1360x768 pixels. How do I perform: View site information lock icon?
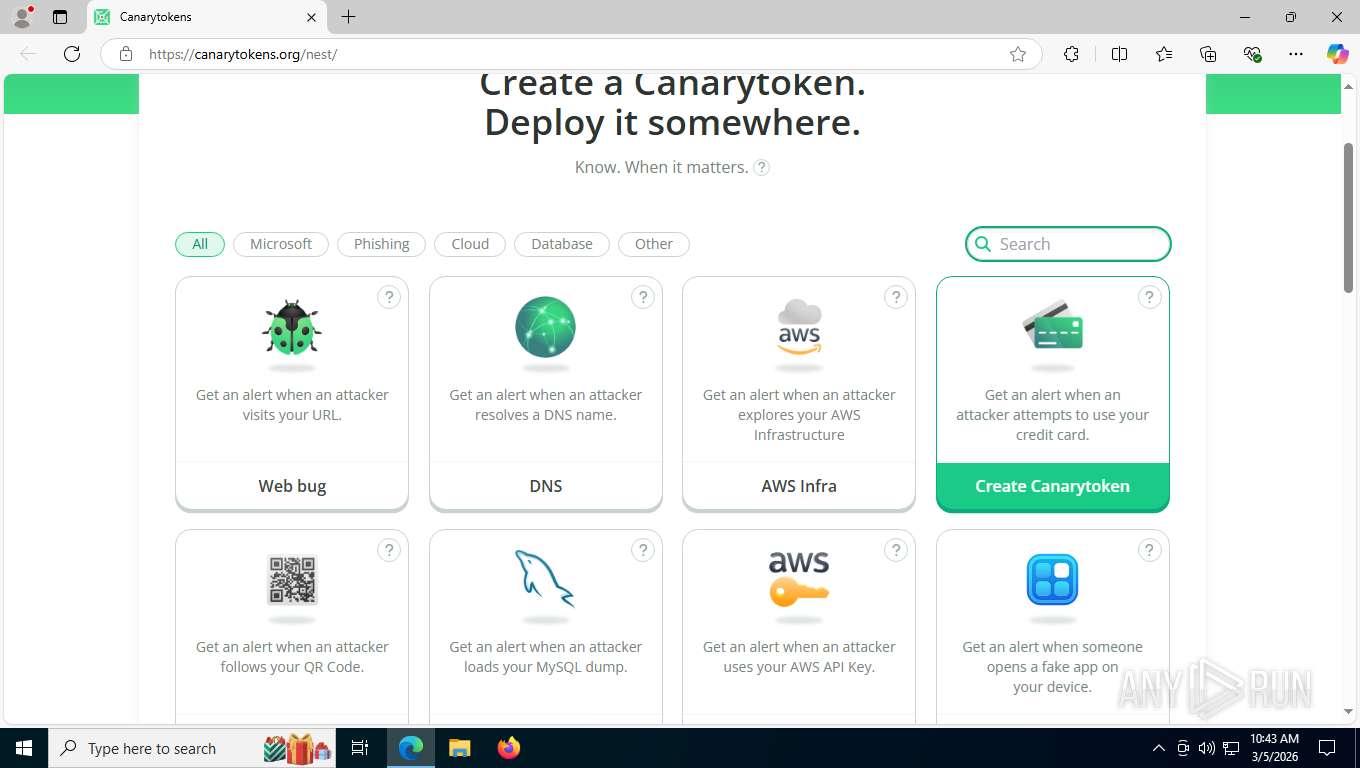click(126, 54)
